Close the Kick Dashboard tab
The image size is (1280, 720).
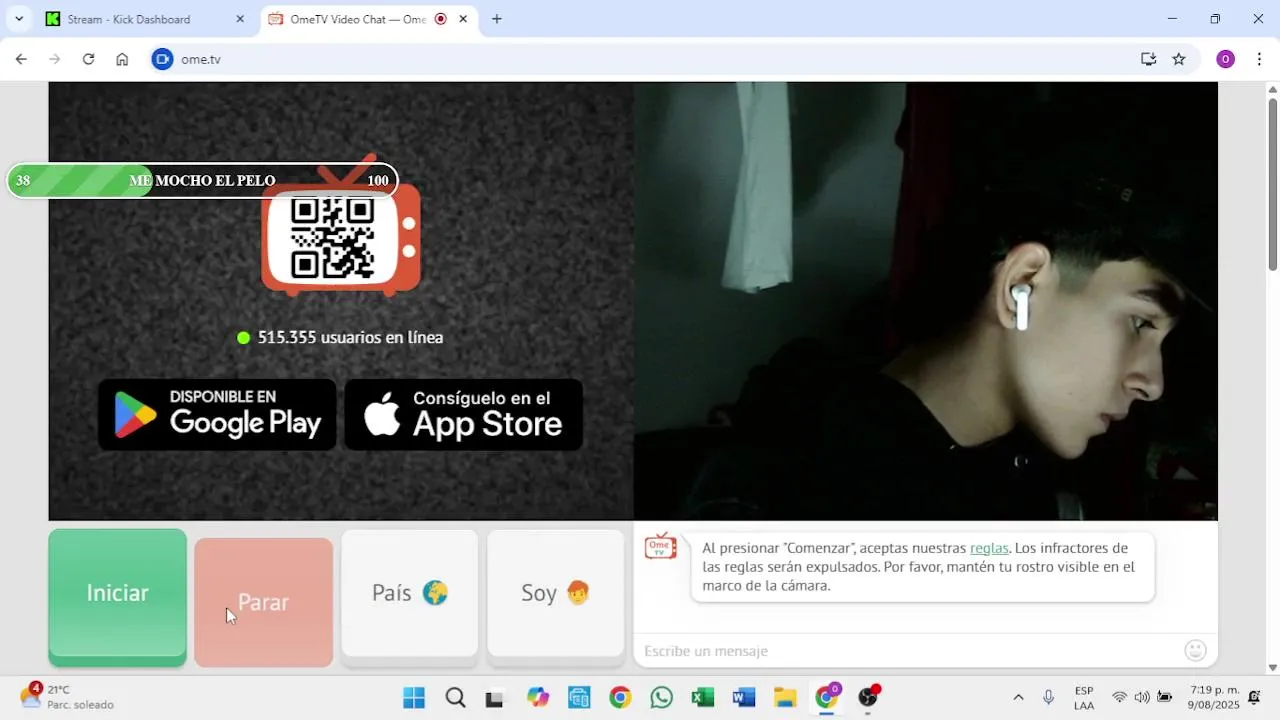[239, 19]
